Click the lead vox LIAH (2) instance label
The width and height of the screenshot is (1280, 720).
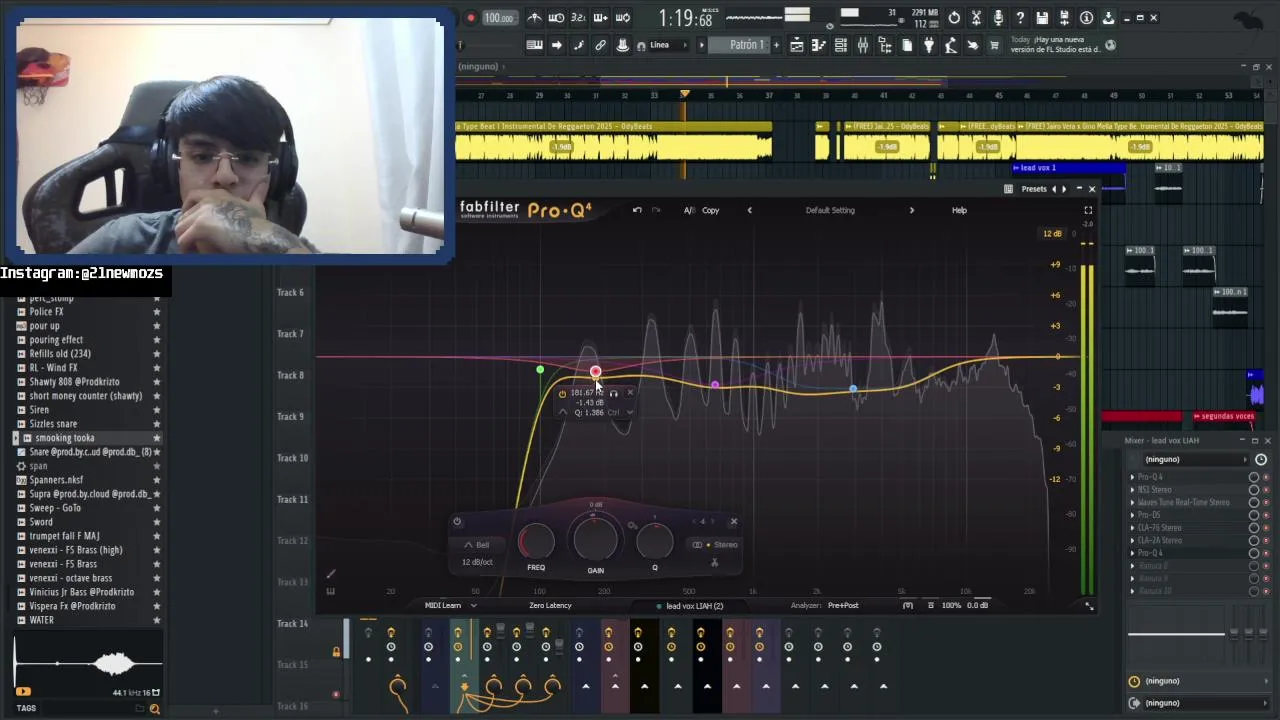coord(694,606)
